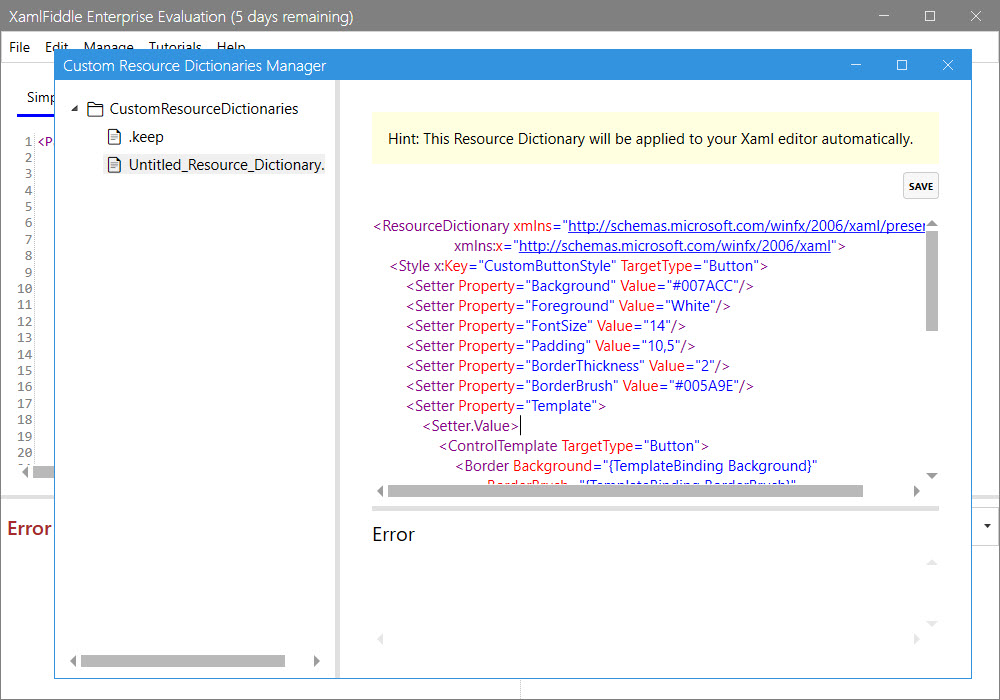Click the ControlTemplate TargetType="Button" line
The width and height of the screenshot is (1000, 700).
coord(574,446)
